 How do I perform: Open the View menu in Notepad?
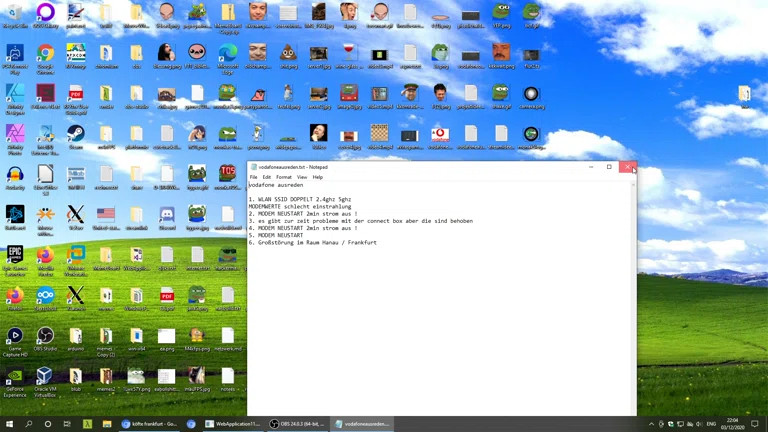pos(301,177)
